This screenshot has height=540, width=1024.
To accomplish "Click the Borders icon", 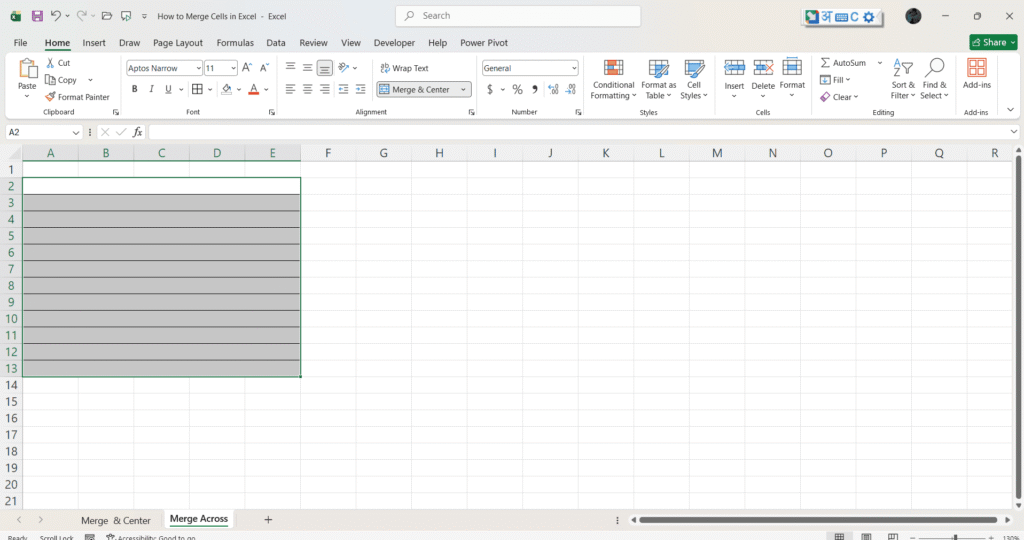I will point(197,89).
